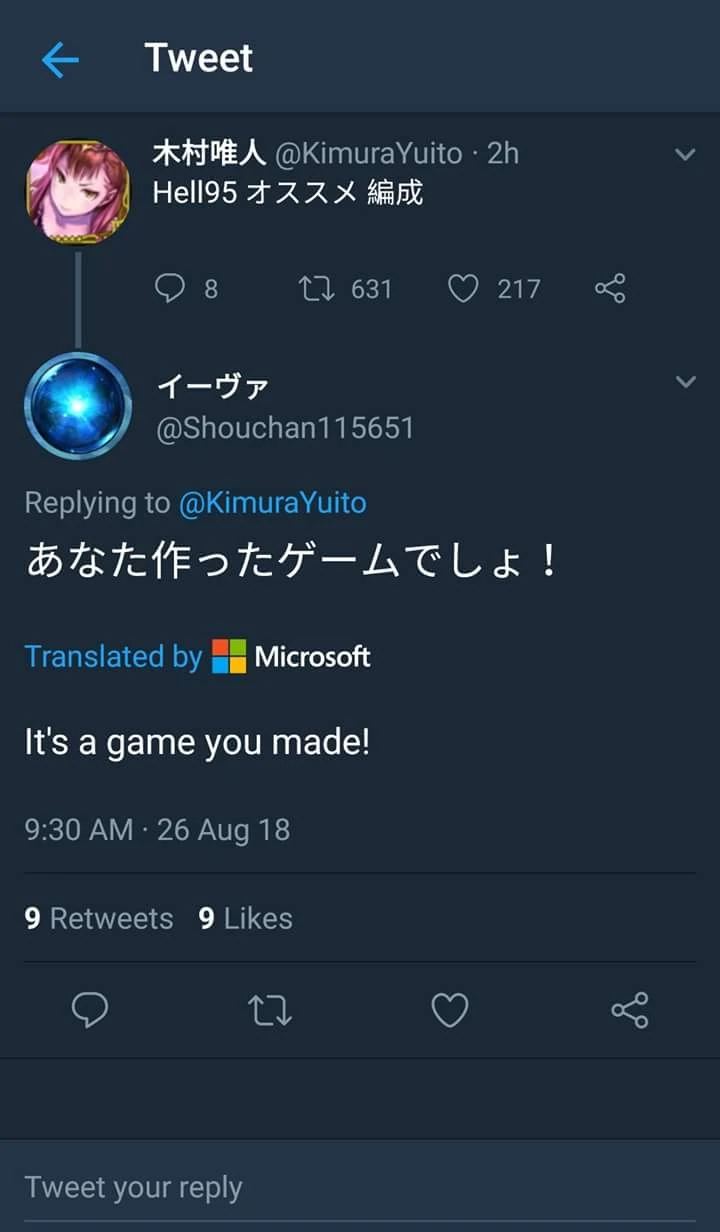Viewport: 720px width, 1232px height.
Task: Tap the Translated by Microsoft label
Action: click(x=197, y=656)
